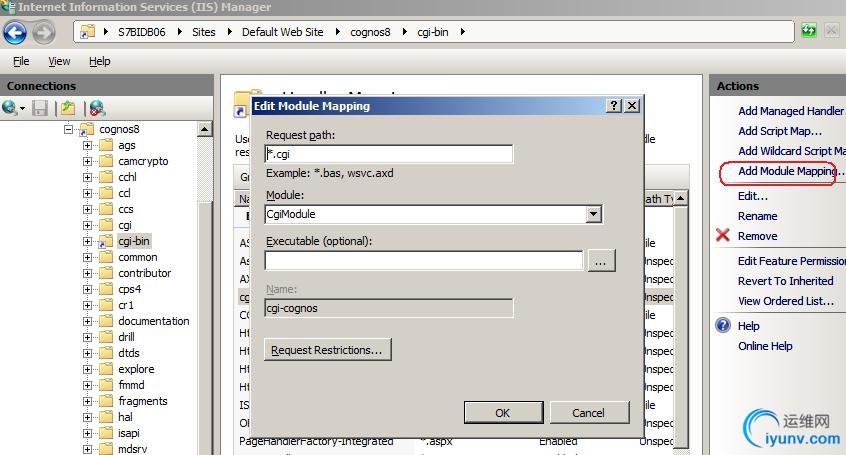This screenshot has width=846, height=455.
Task: Click the red X Remove icon
Action: coord(723,235)
